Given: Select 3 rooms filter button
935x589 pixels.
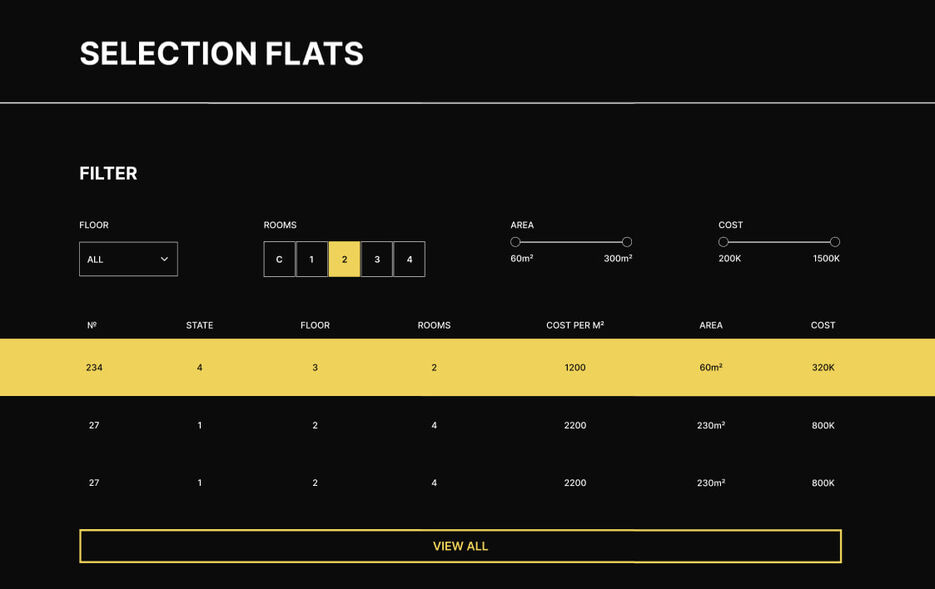Looking at the screenshot, I should pos(377,259).
